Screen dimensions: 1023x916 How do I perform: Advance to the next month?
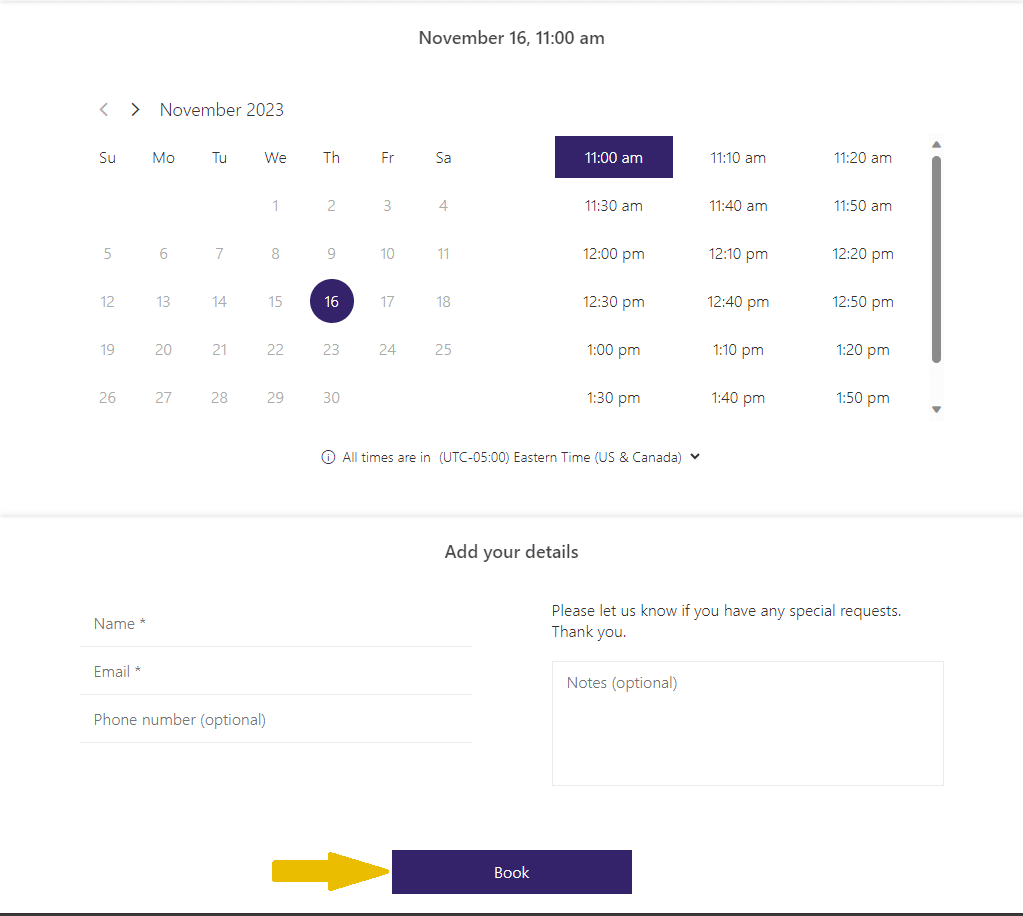(135, 110)
